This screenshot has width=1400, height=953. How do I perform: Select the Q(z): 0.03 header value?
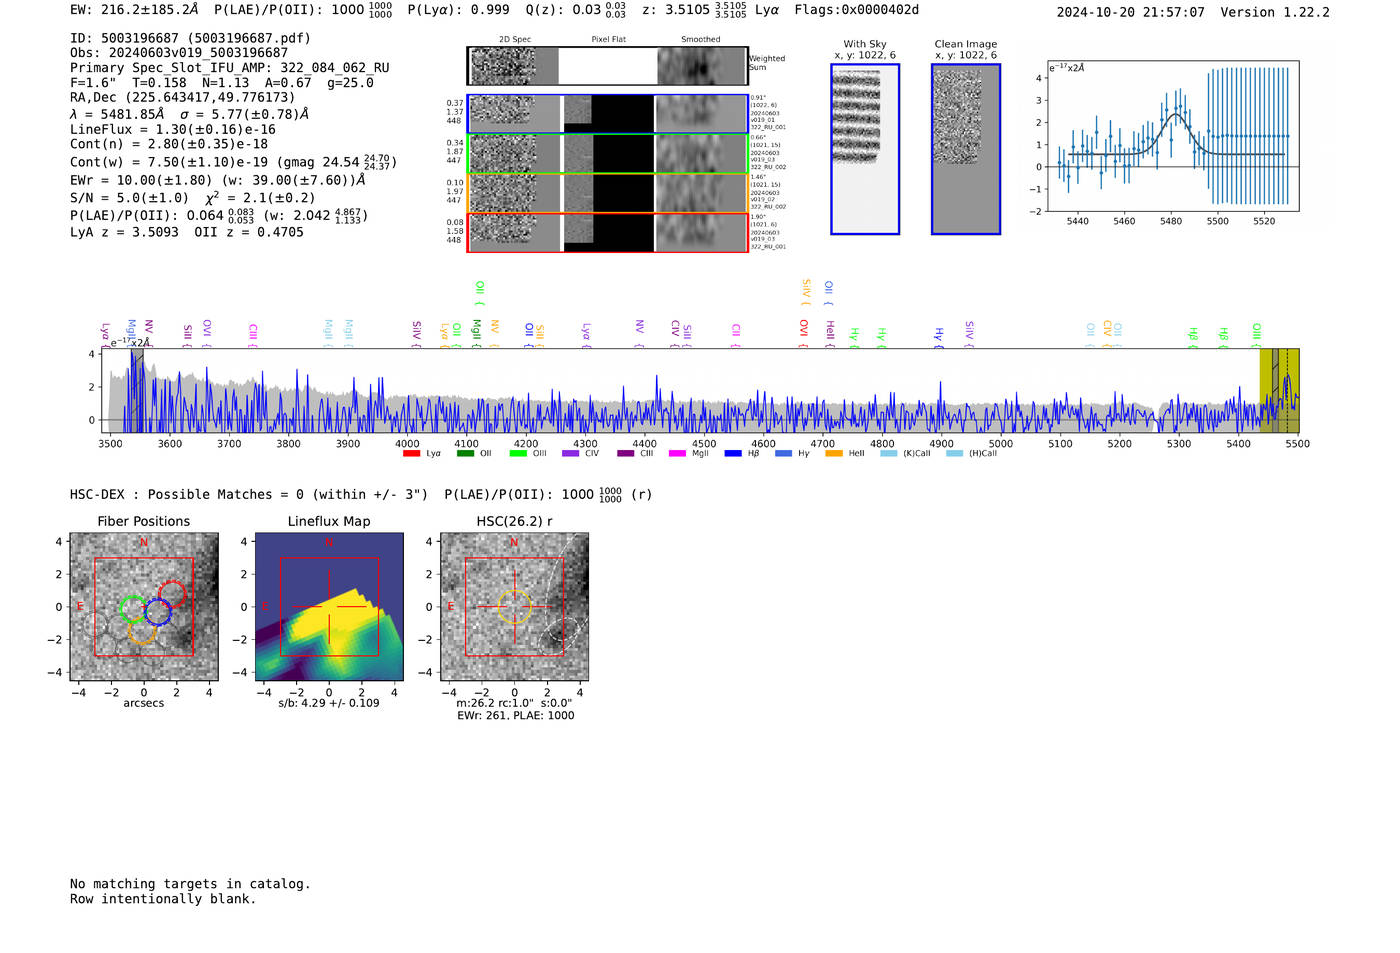[577, 10]
